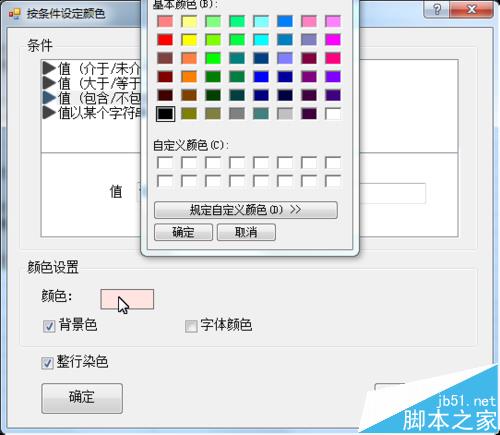Image resolution: width=500 pixels, height=435 pixels.
Task: Select the 值（包含/不包 condition row
Action: [x=91, y=98]
